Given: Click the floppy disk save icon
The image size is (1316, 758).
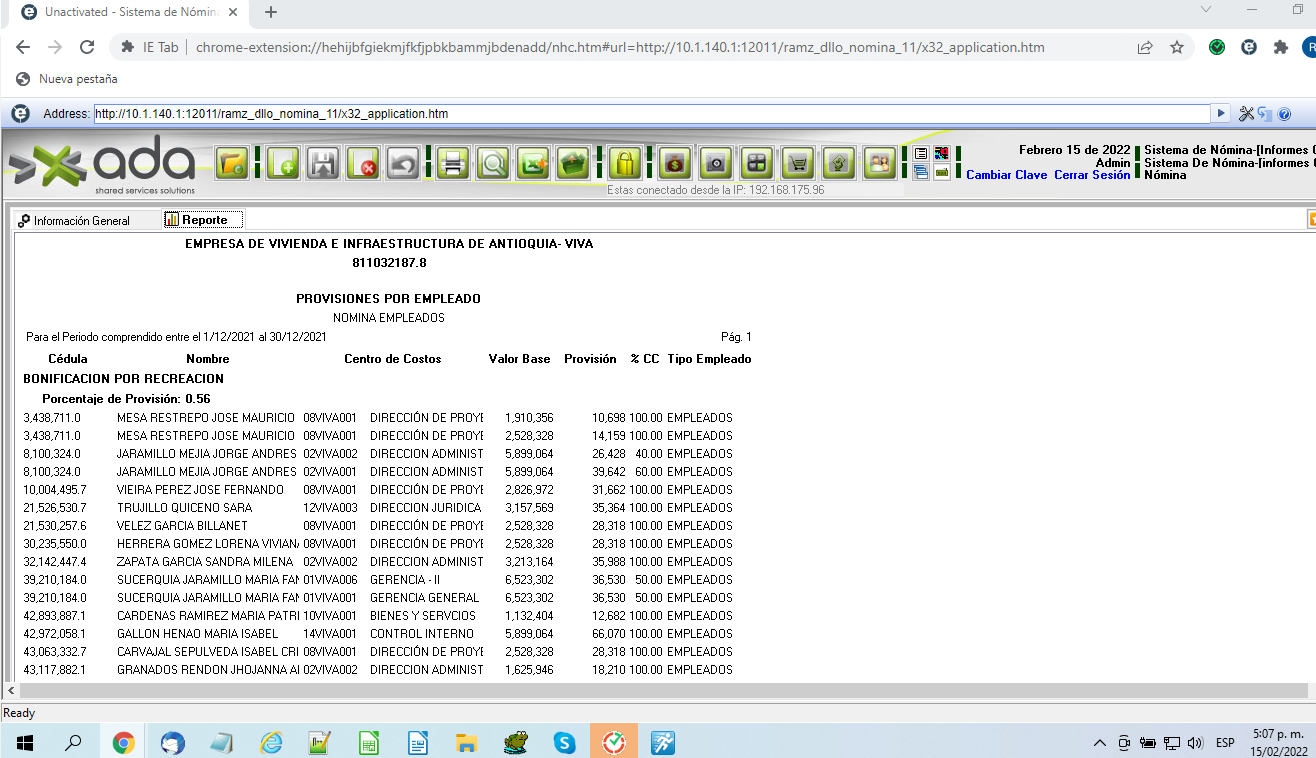Looking at the screenshot, I should [323, 163].
